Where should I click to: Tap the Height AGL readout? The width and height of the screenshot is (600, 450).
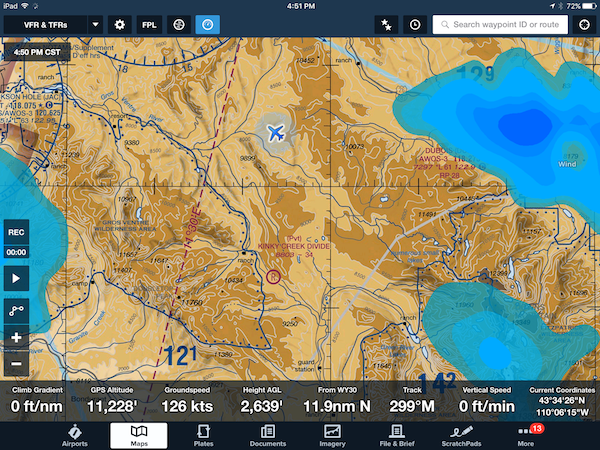[262, 401]
